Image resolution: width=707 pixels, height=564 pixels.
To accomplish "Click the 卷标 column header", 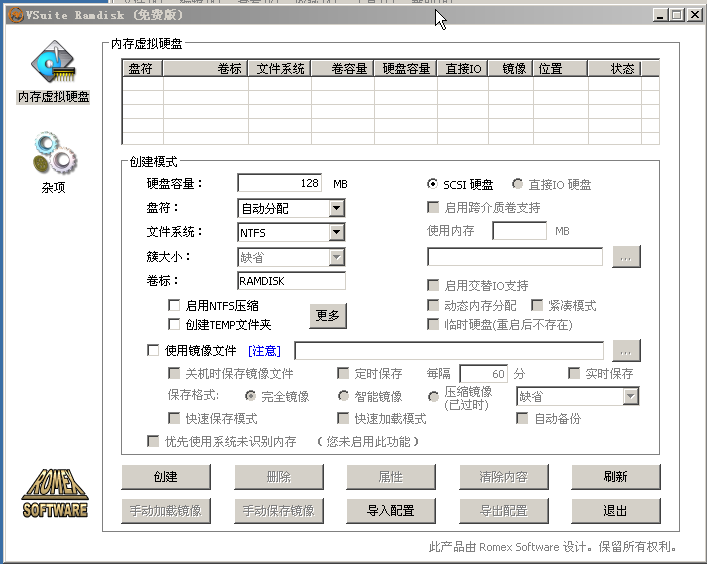I will coord(206,69).
